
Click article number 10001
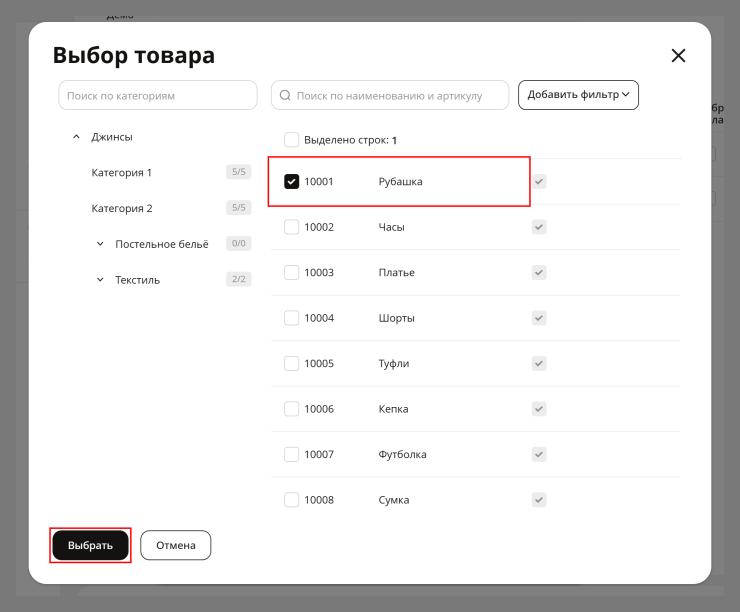(319, 182)
